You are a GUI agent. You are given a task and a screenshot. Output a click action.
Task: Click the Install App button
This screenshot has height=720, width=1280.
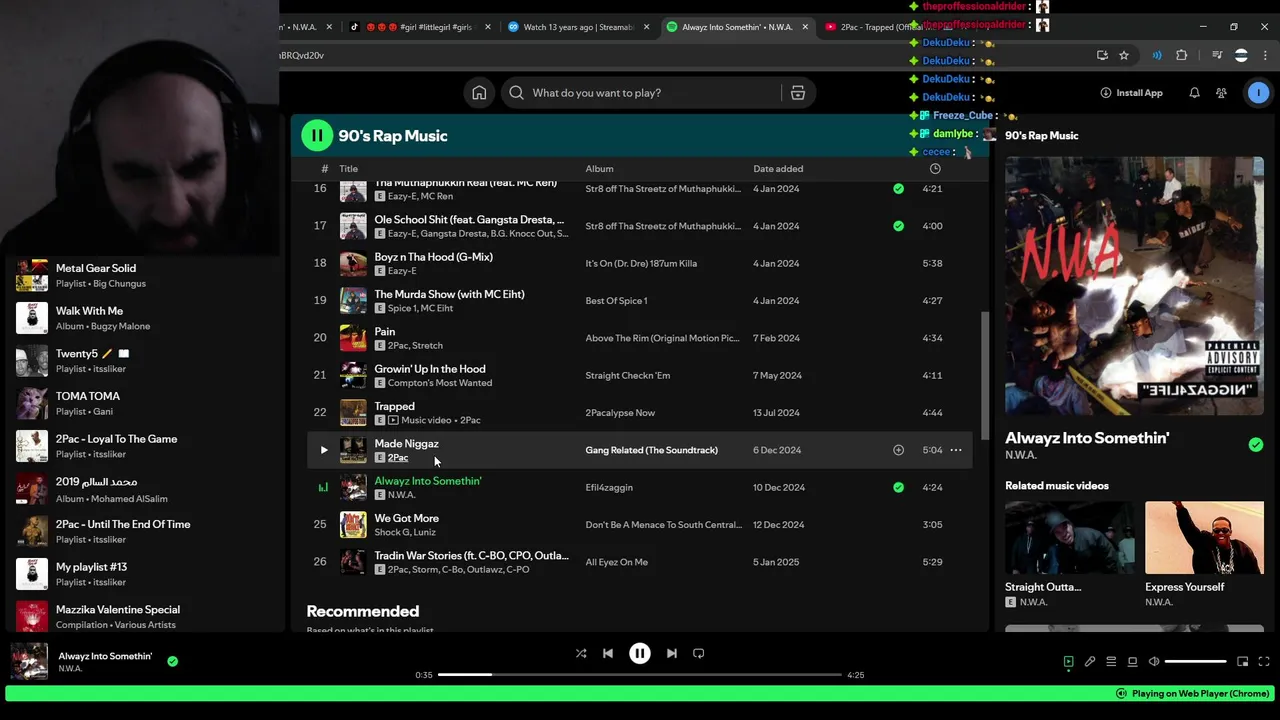1131,93
